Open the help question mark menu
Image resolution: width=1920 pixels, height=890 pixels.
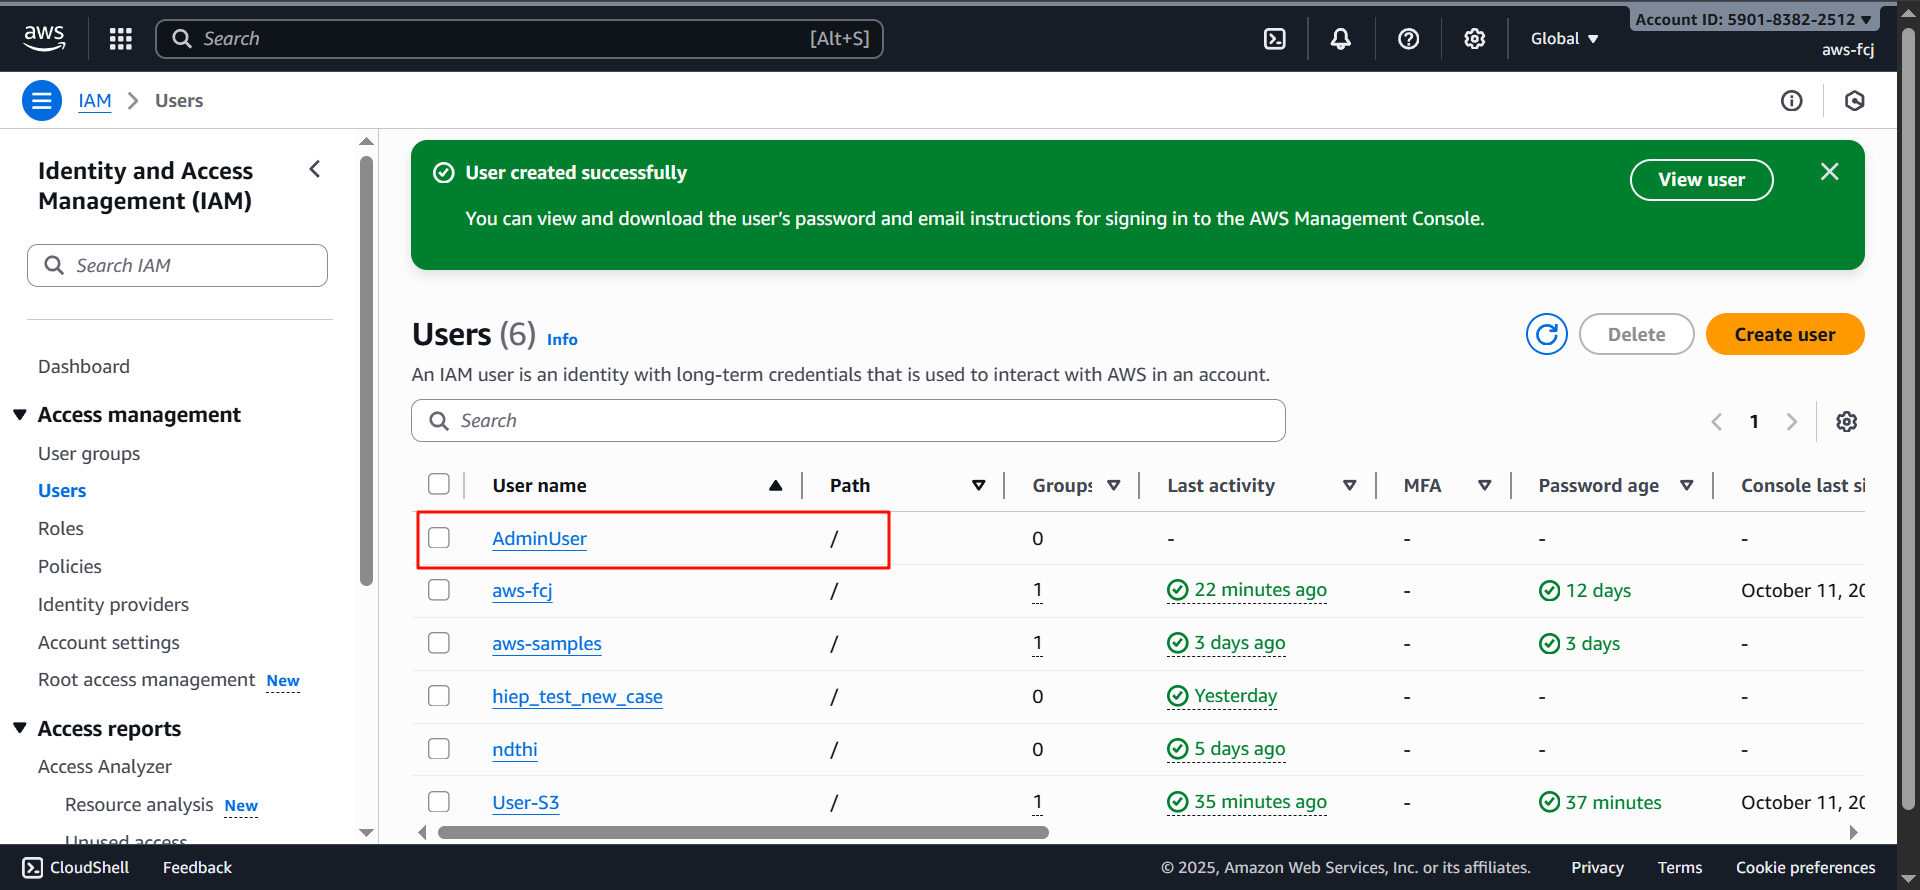[1409, 39]
